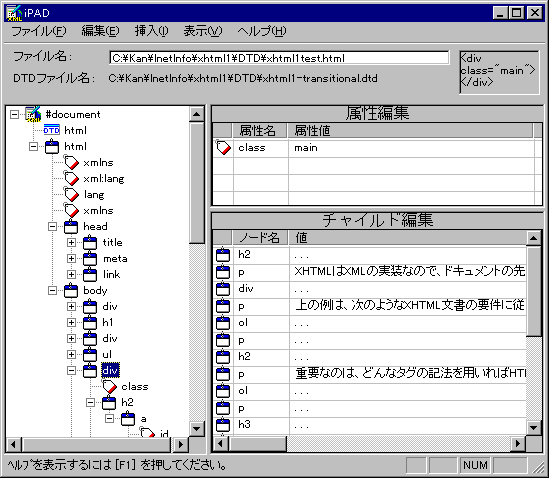The height and width of the screenshot is (478, 549).
Task: Select the #document XML root icon
Action: pyautogui.click(x=33, y=114)
